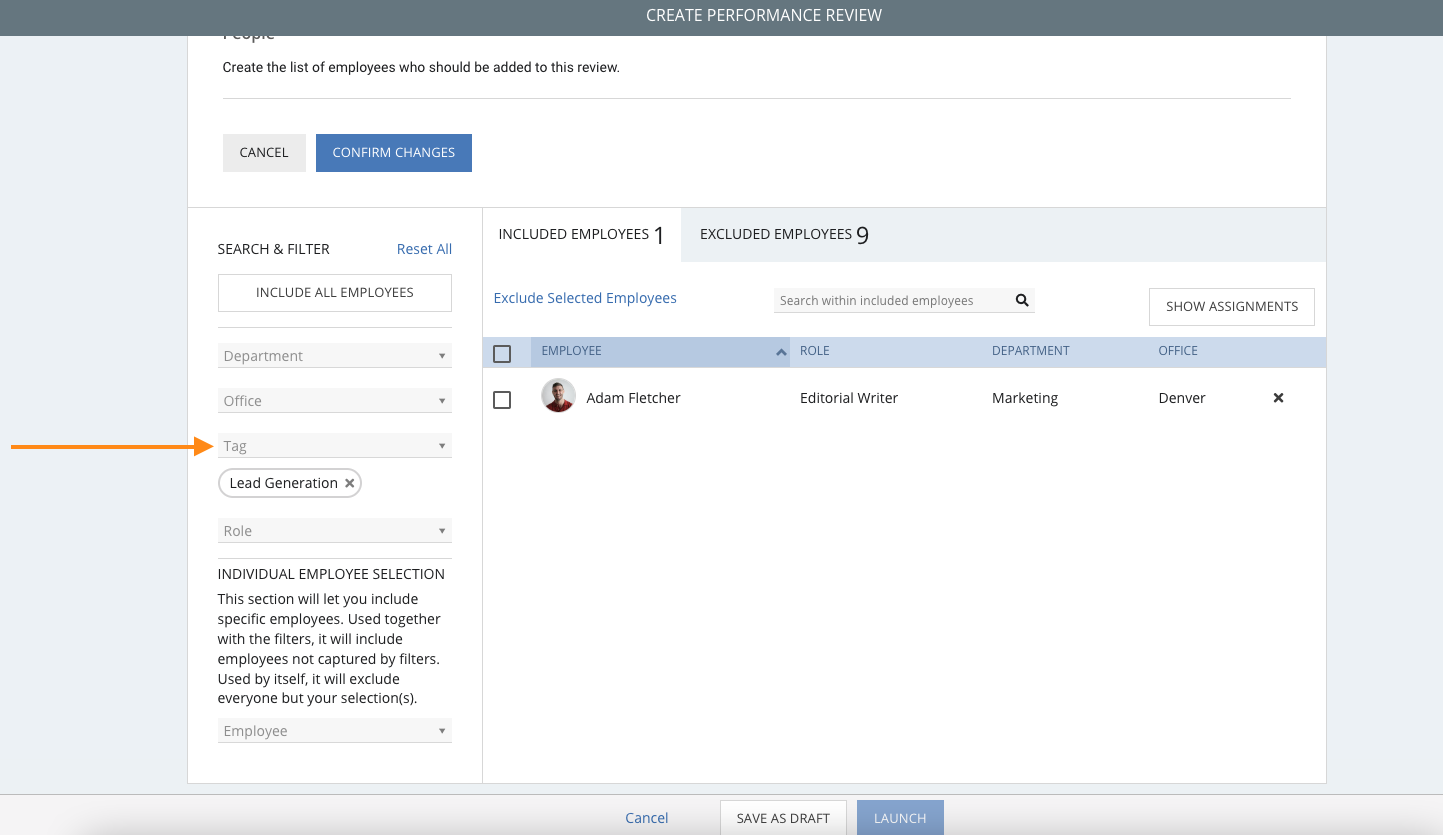Click the search magnifier icon
1443x835 pixels.
click(x=1021, y=300)
